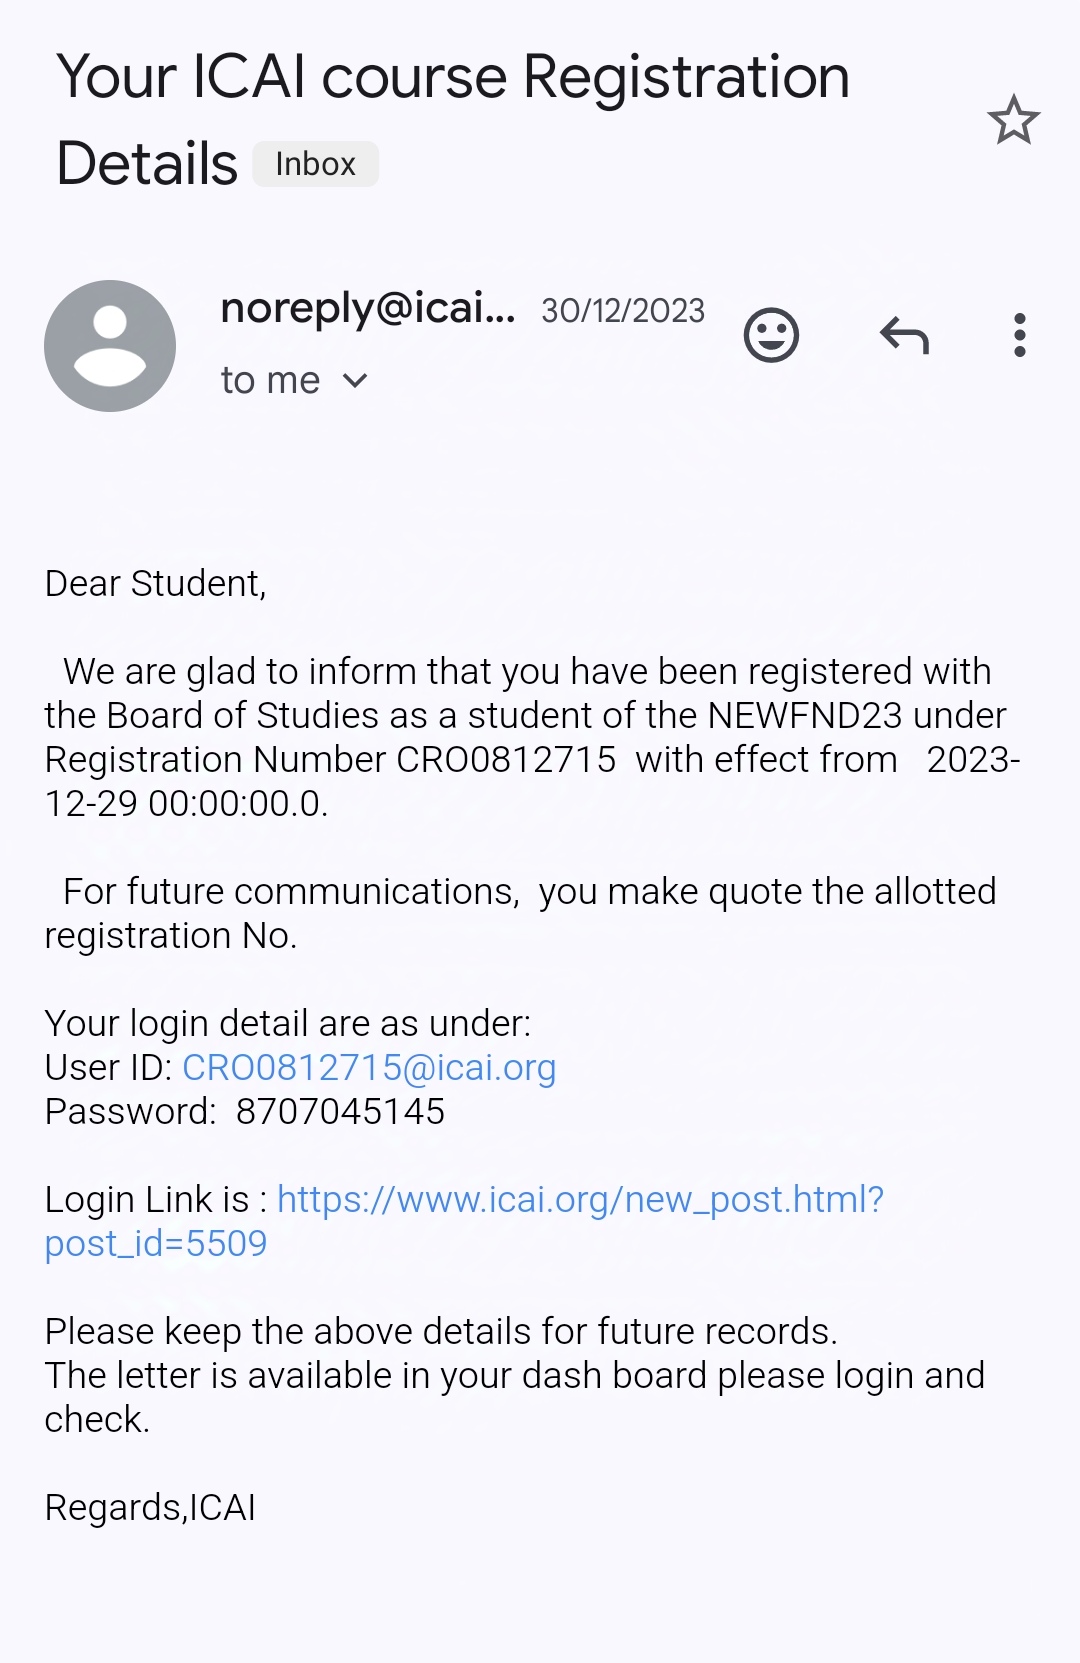The width and height of the screenshot is (1080, 1663).
Task: Star this ICAI registration email
Action: coord(1013,120)
